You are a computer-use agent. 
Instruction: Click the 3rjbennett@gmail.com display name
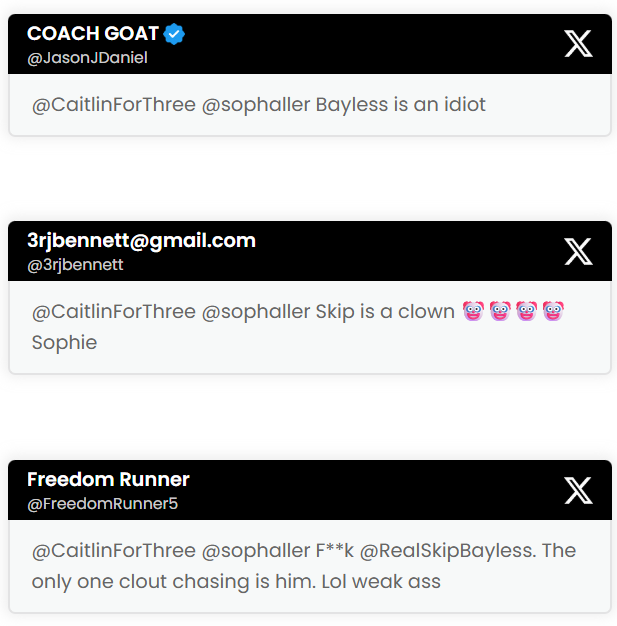[x=141, y=240]
